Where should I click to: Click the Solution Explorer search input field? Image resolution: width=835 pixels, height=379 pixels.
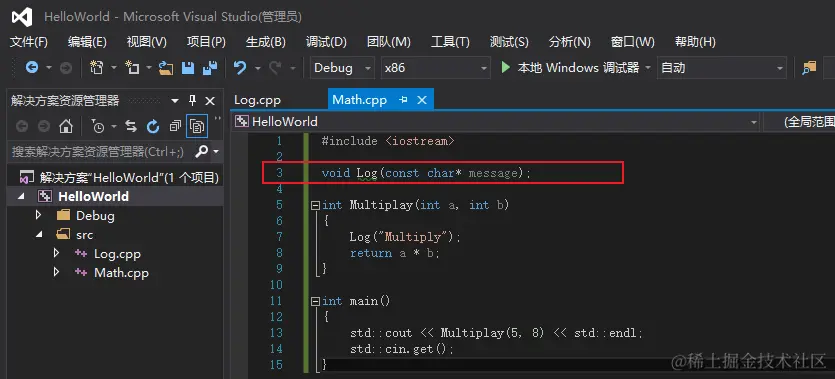pos(100,152)
